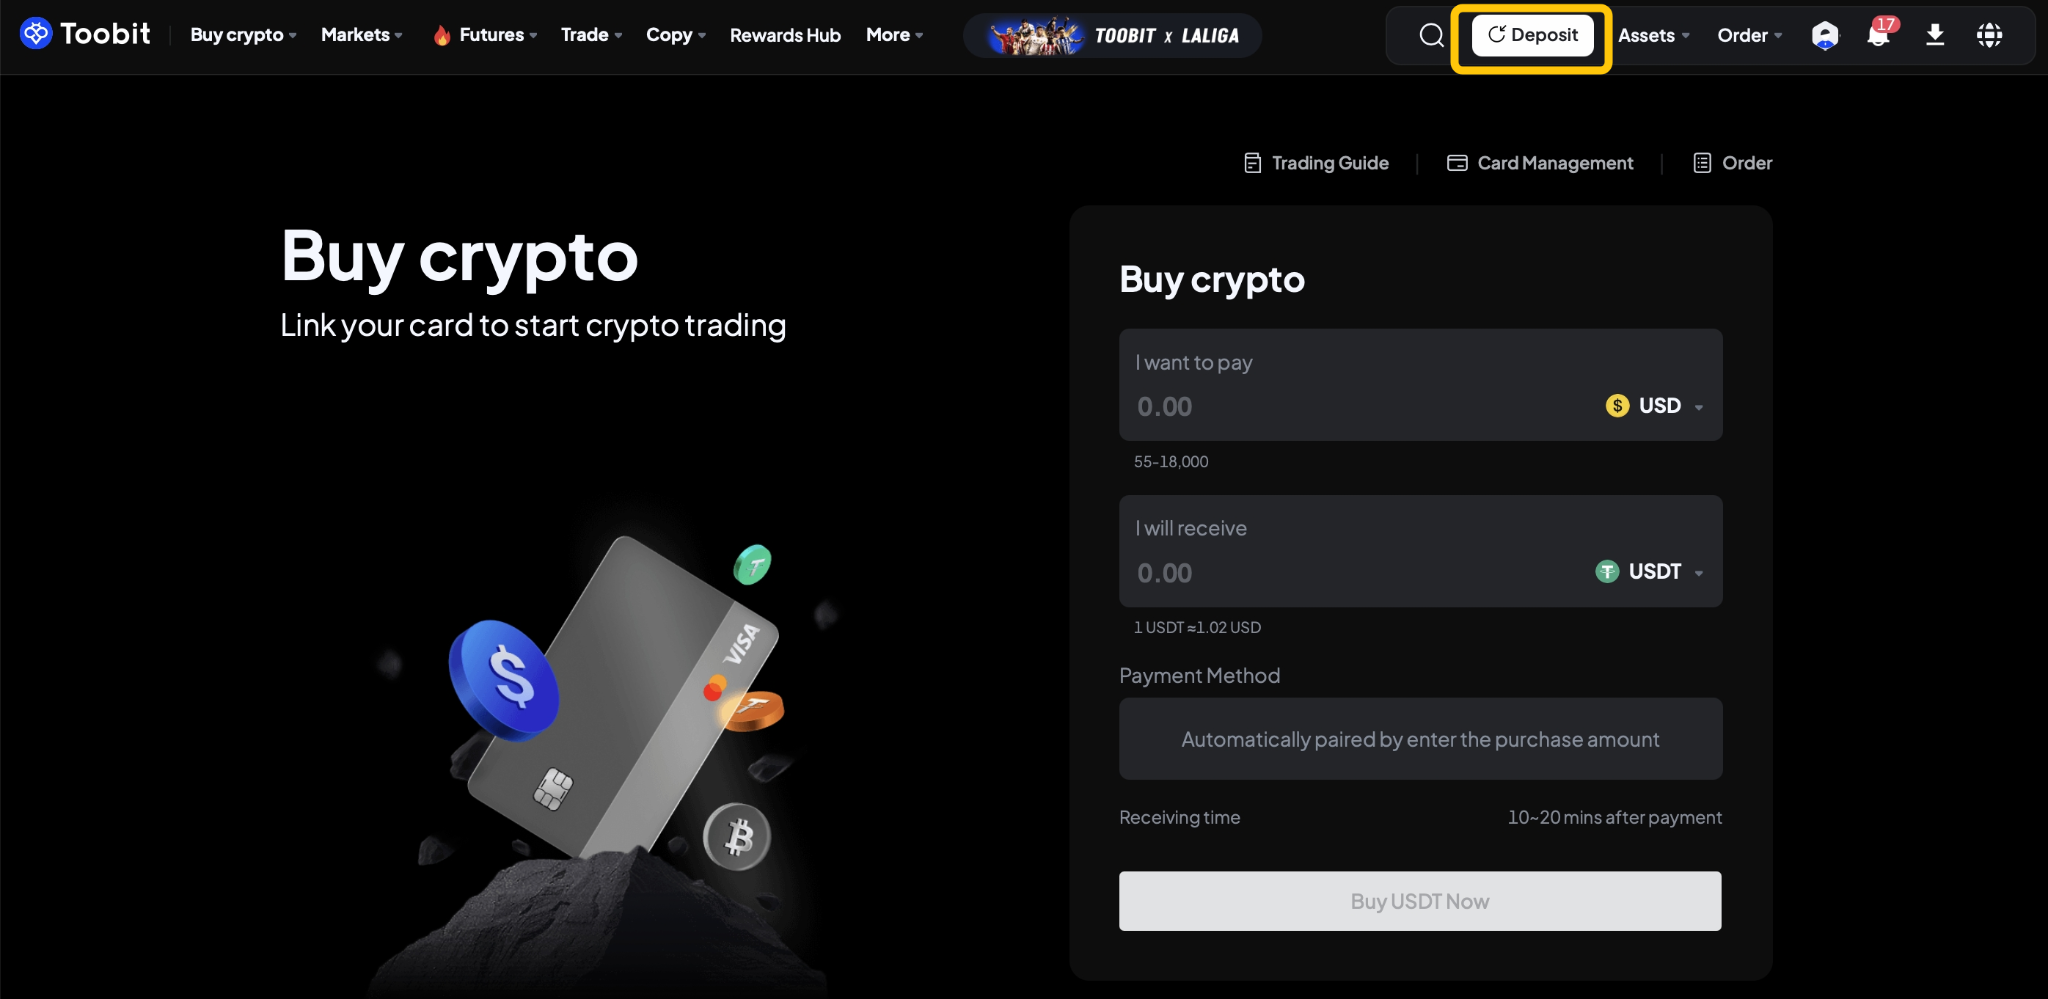The width and height of the screenshot is (2048, 999).
Task: Open the search magnifier icon
Action: tap(1431, 35)
